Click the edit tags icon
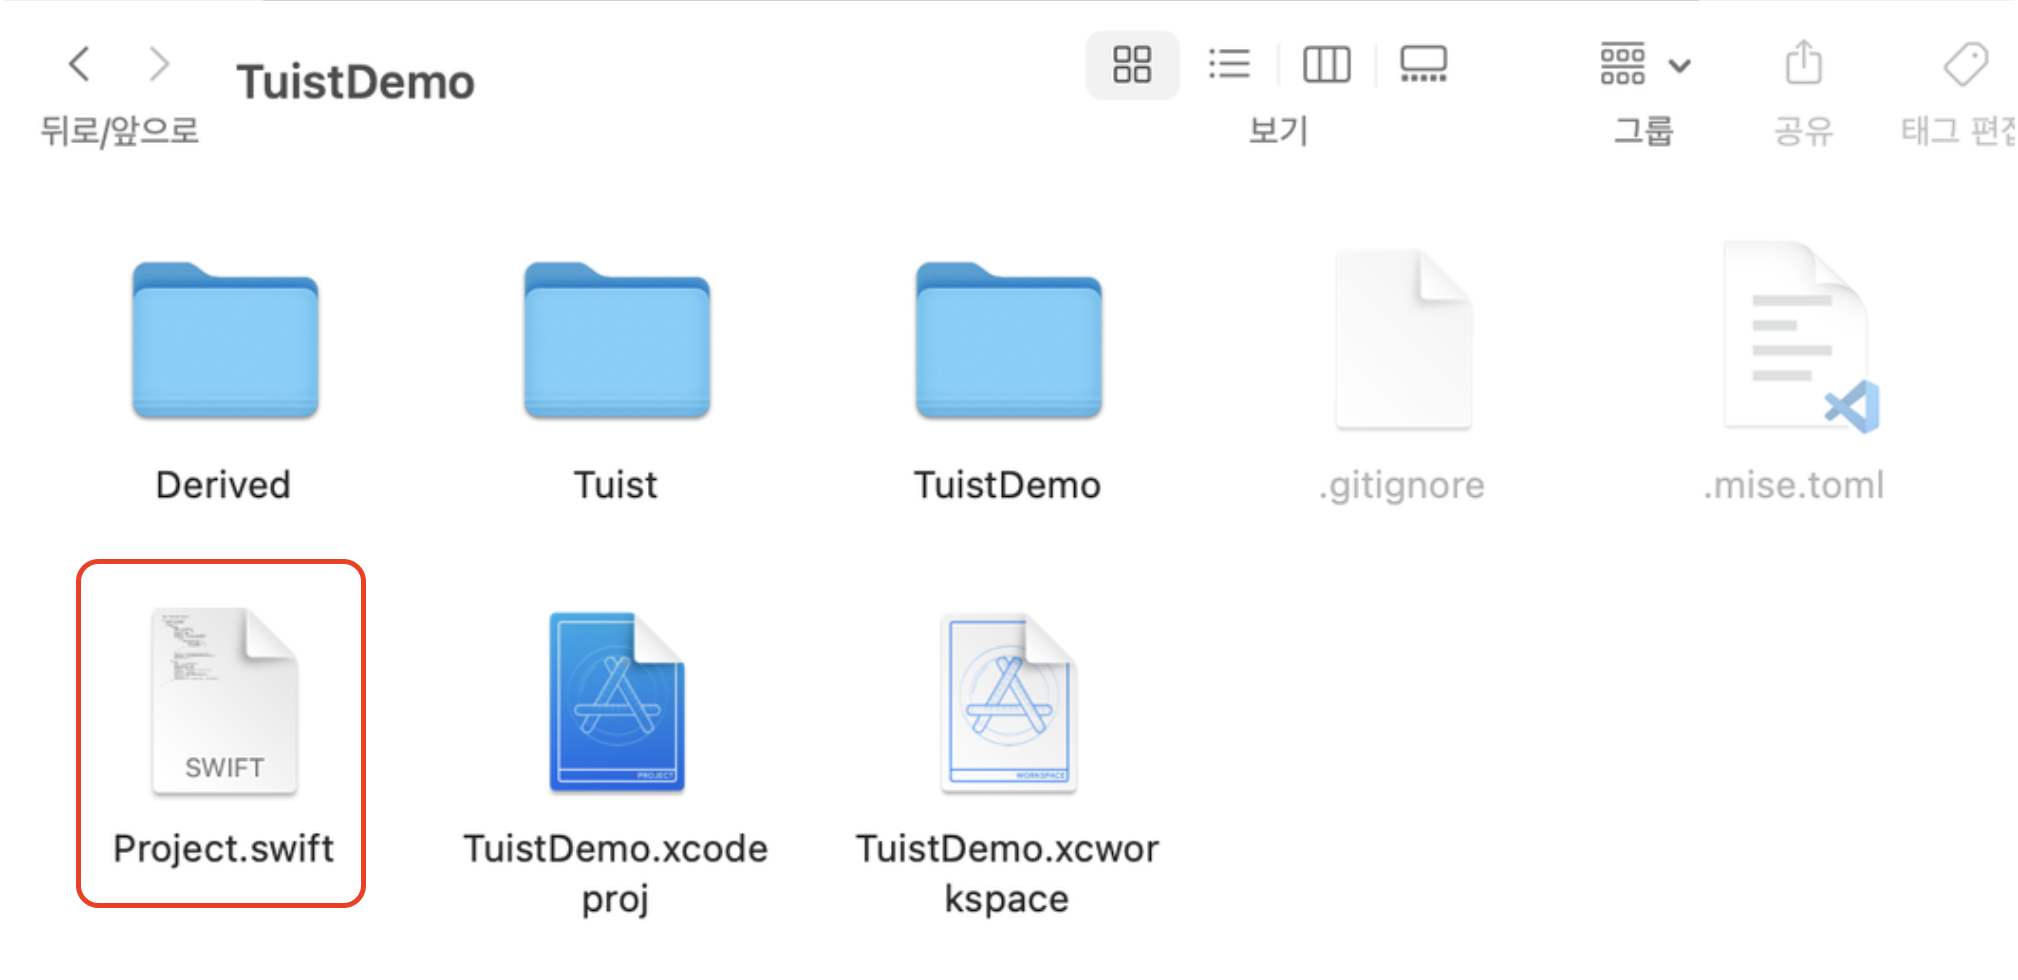 (1966, 64)
